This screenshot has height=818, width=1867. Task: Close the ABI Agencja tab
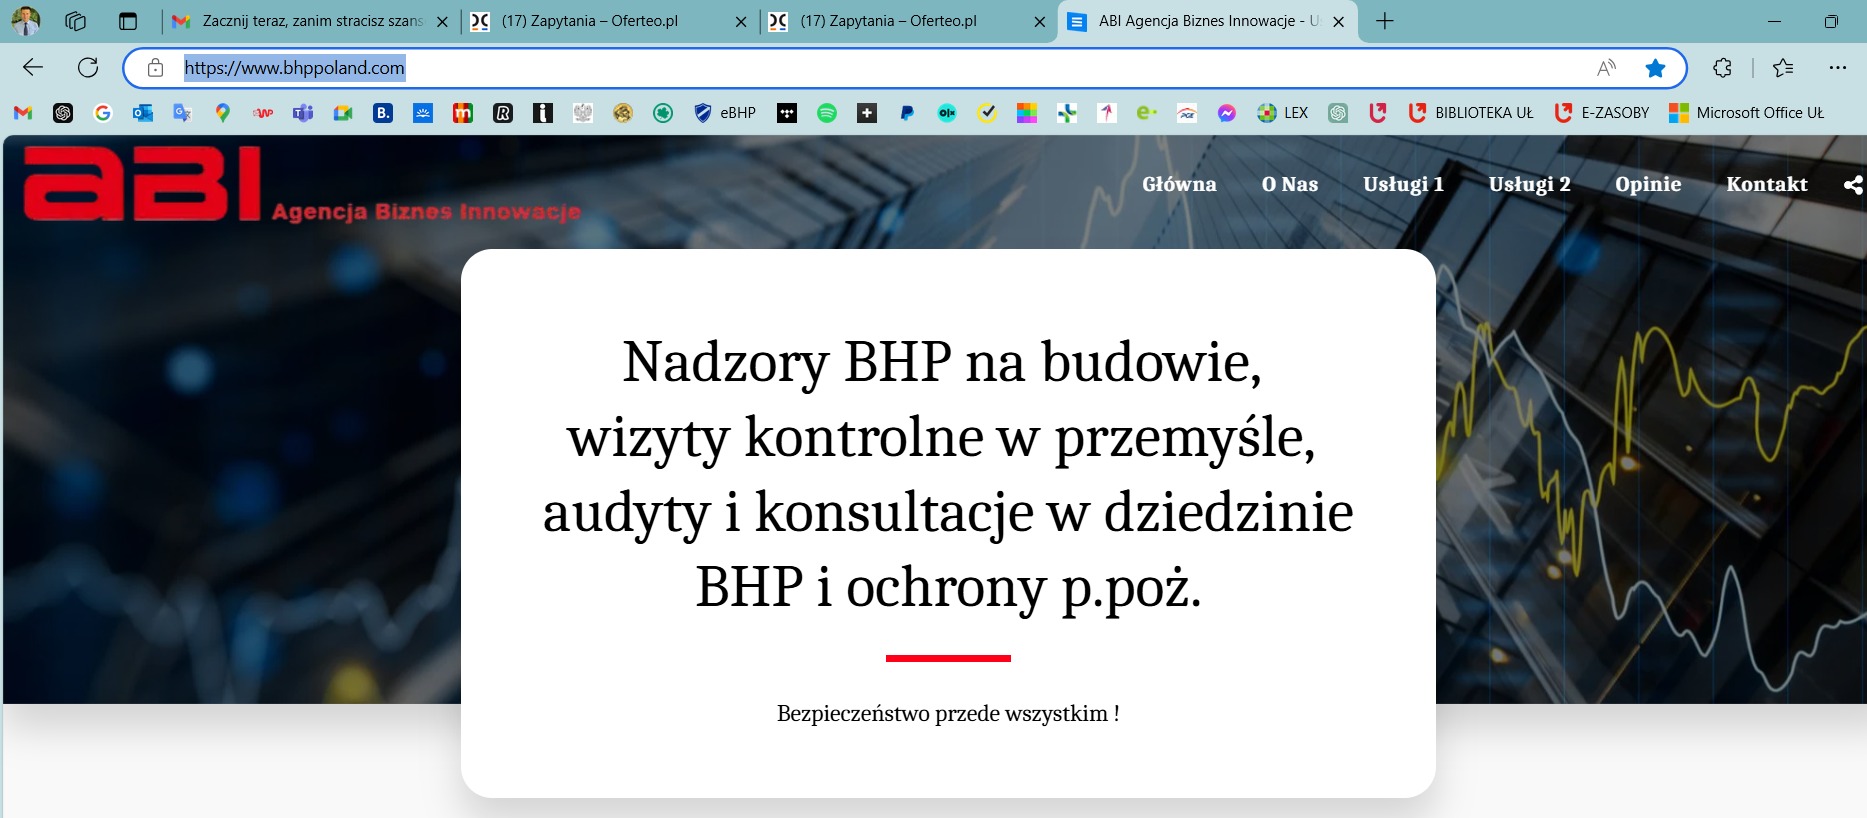tap(1339, 21)
